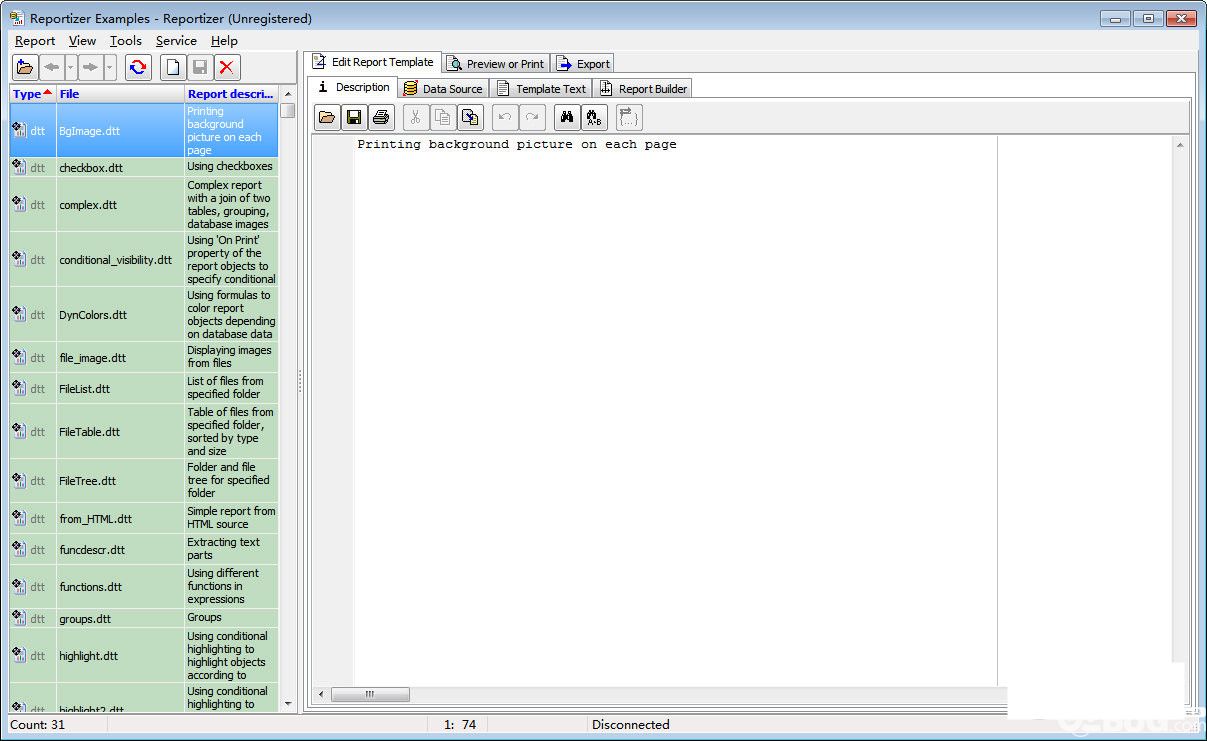Paste from the clipboard into the editor
The image size is (1207, 741).
(x=470, y=117)
